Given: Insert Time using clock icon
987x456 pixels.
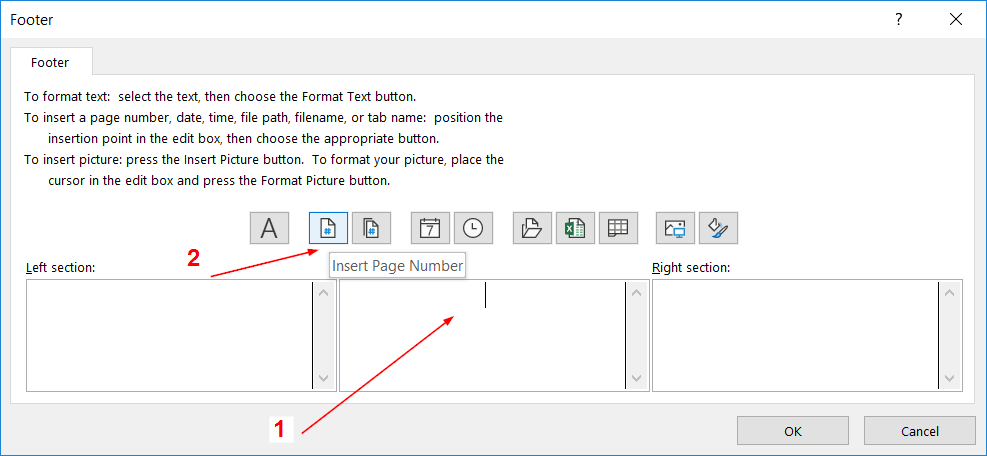Looking at the screenshot, I should click(473, 228).
